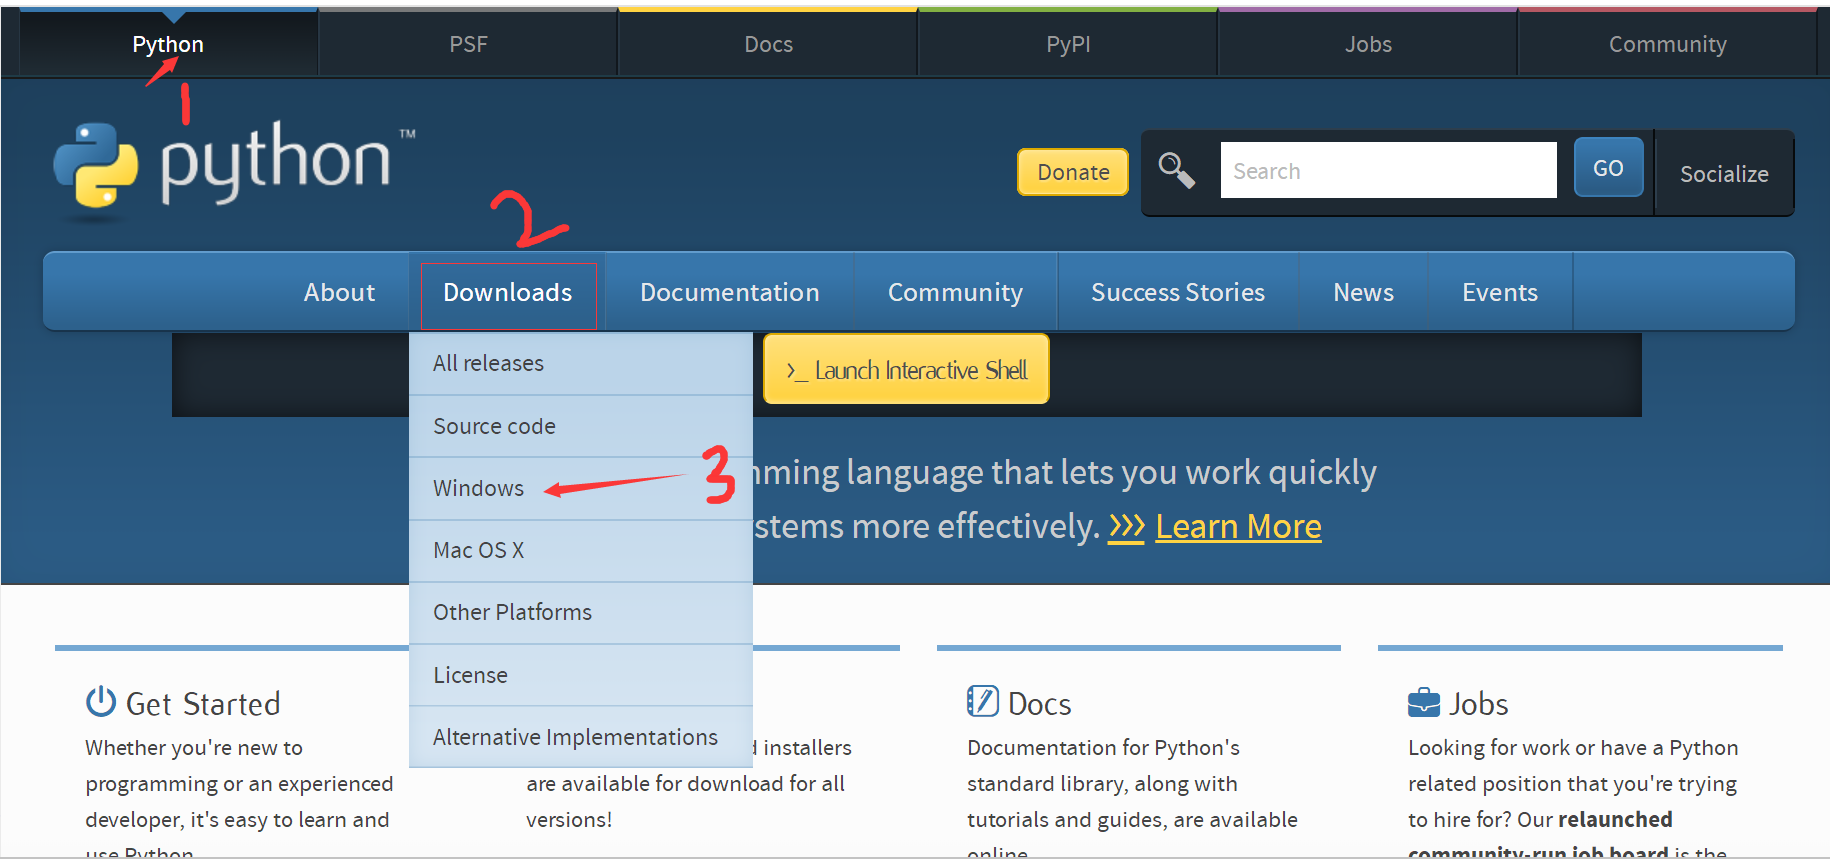Click the yellow Donate button

[x=1073, y=172]
